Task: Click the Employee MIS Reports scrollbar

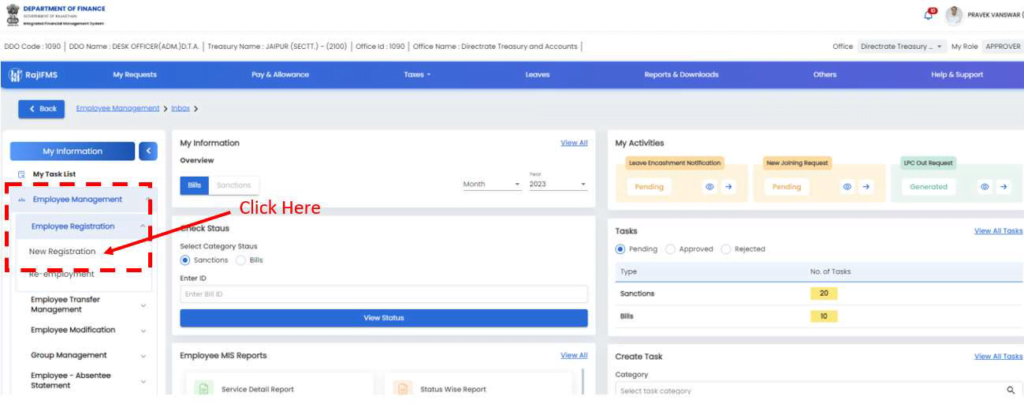Action: [x=583, y=381]
